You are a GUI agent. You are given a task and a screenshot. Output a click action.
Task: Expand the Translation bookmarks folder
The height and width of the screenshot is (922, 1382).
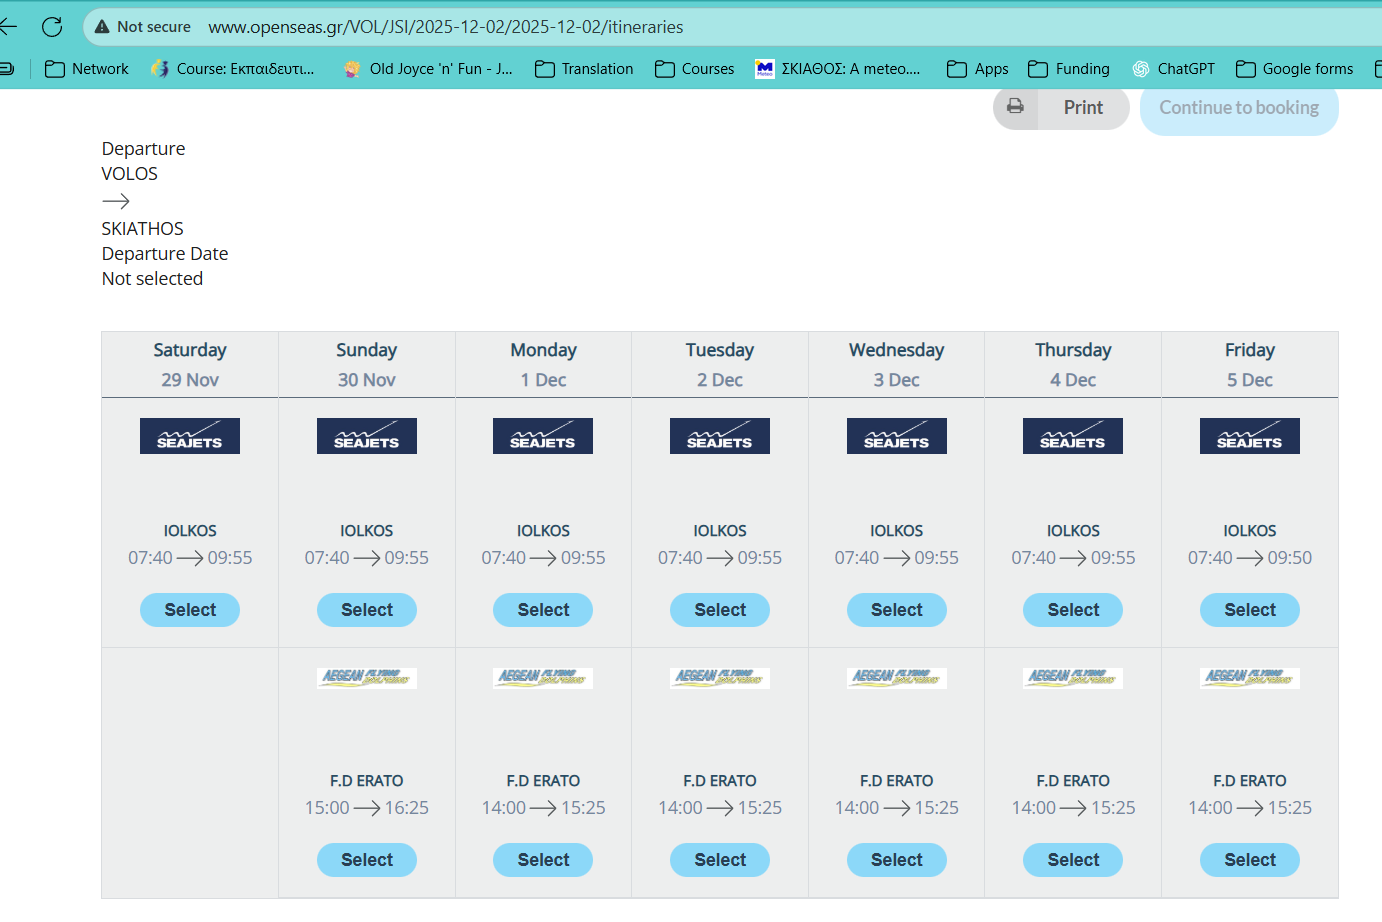tap(584, 69)
